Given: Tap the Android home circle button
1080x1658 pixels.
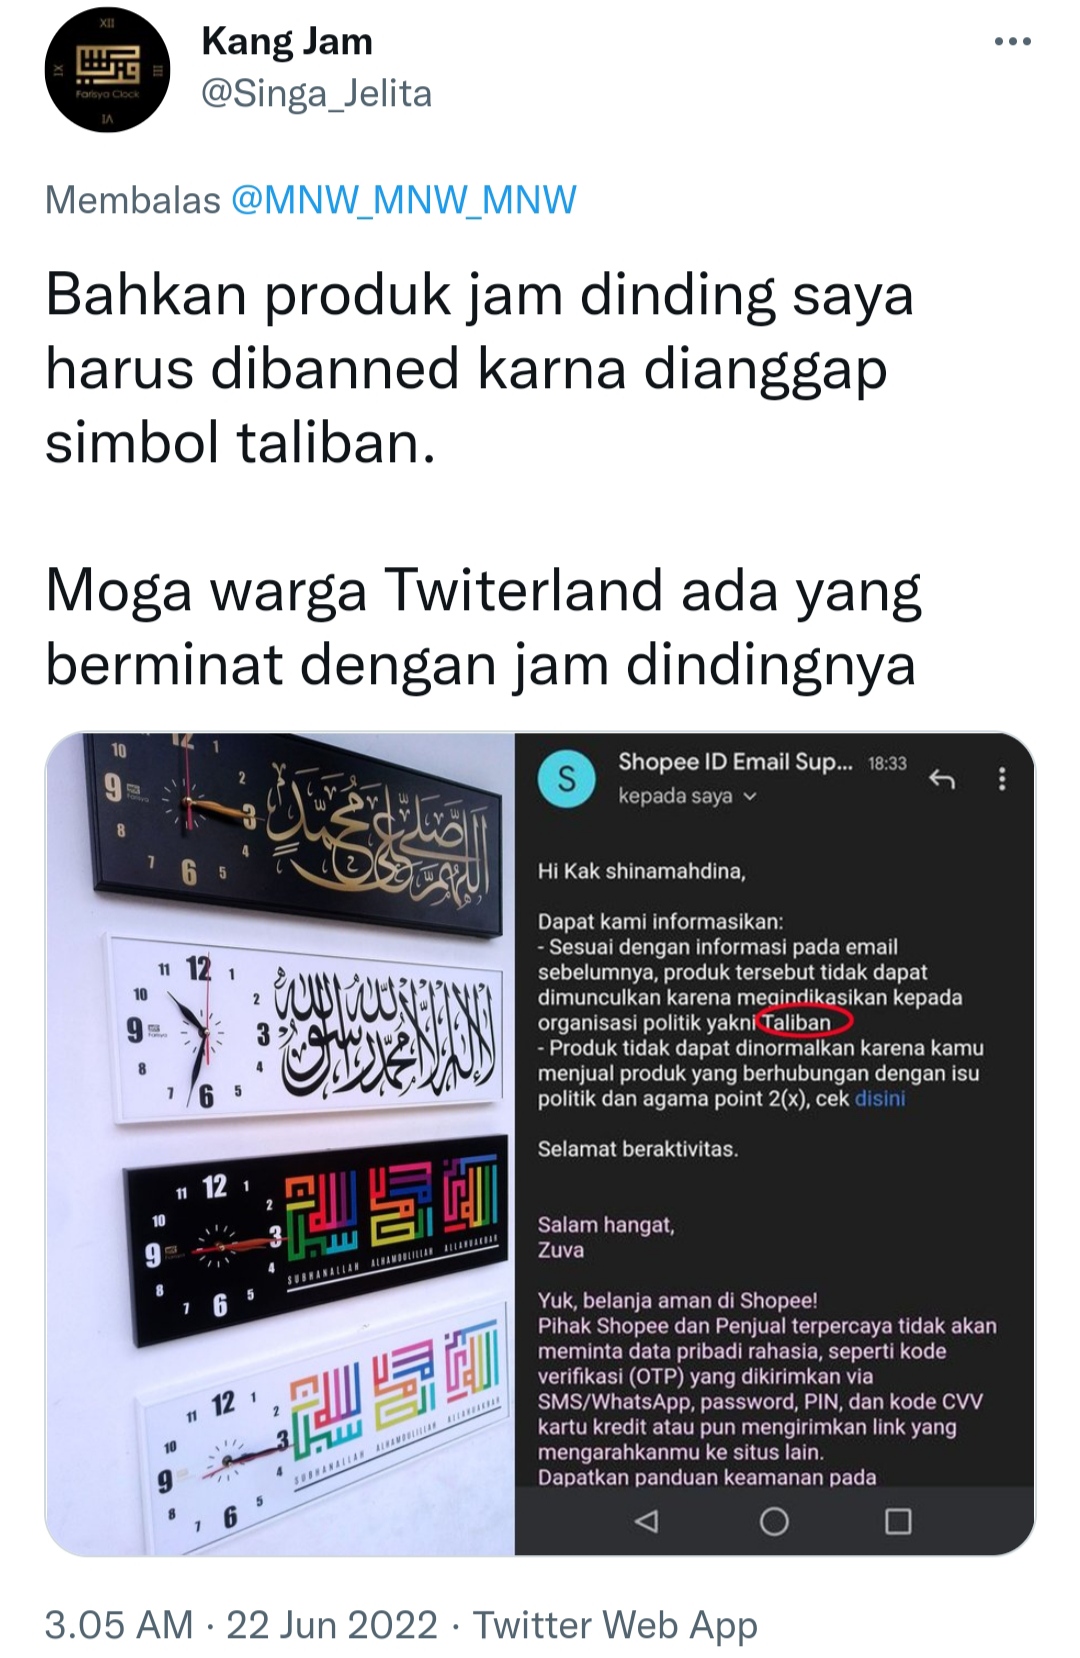Looking at the screenshot, I should pyautogui.click(x=774, y=1521).
